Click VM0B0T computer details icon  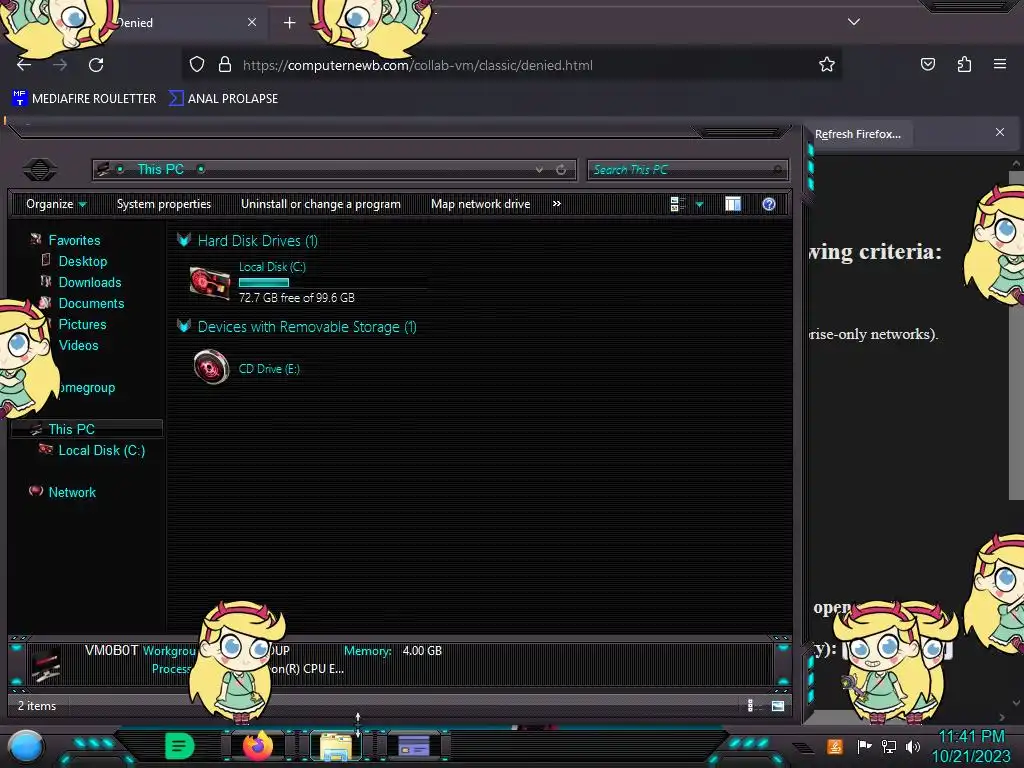coord(45,664)
